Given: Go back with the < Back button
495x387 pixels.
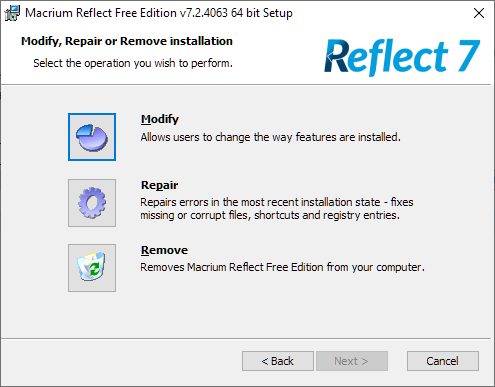Looking at the screenshot, I should click(278, 361).
